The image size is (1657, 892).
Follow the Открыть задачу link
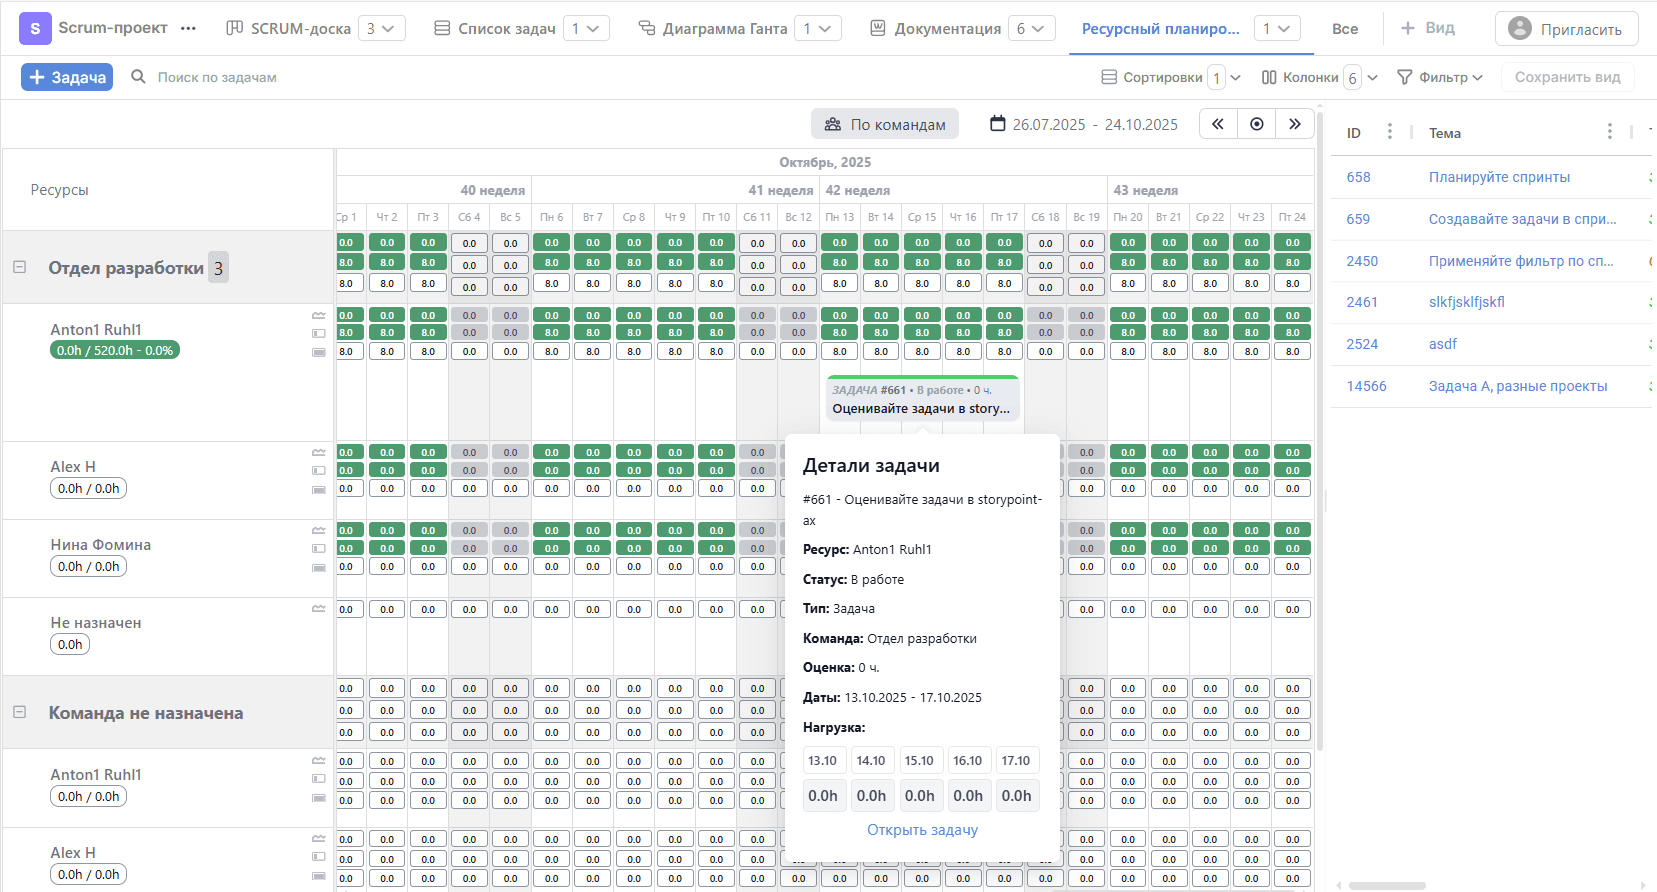pyautogui.click(x=922, y=830)
